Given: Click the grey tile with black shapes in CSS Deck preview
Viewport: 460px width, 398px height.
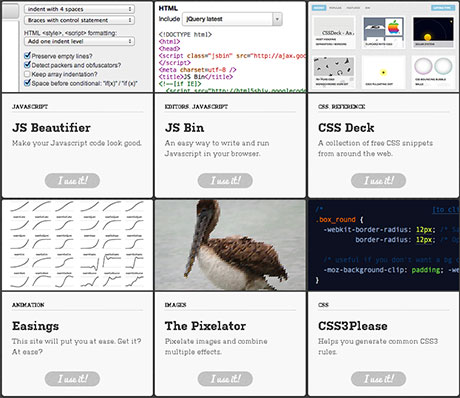Looking at the screenshot, I should [x=334, y=66].
